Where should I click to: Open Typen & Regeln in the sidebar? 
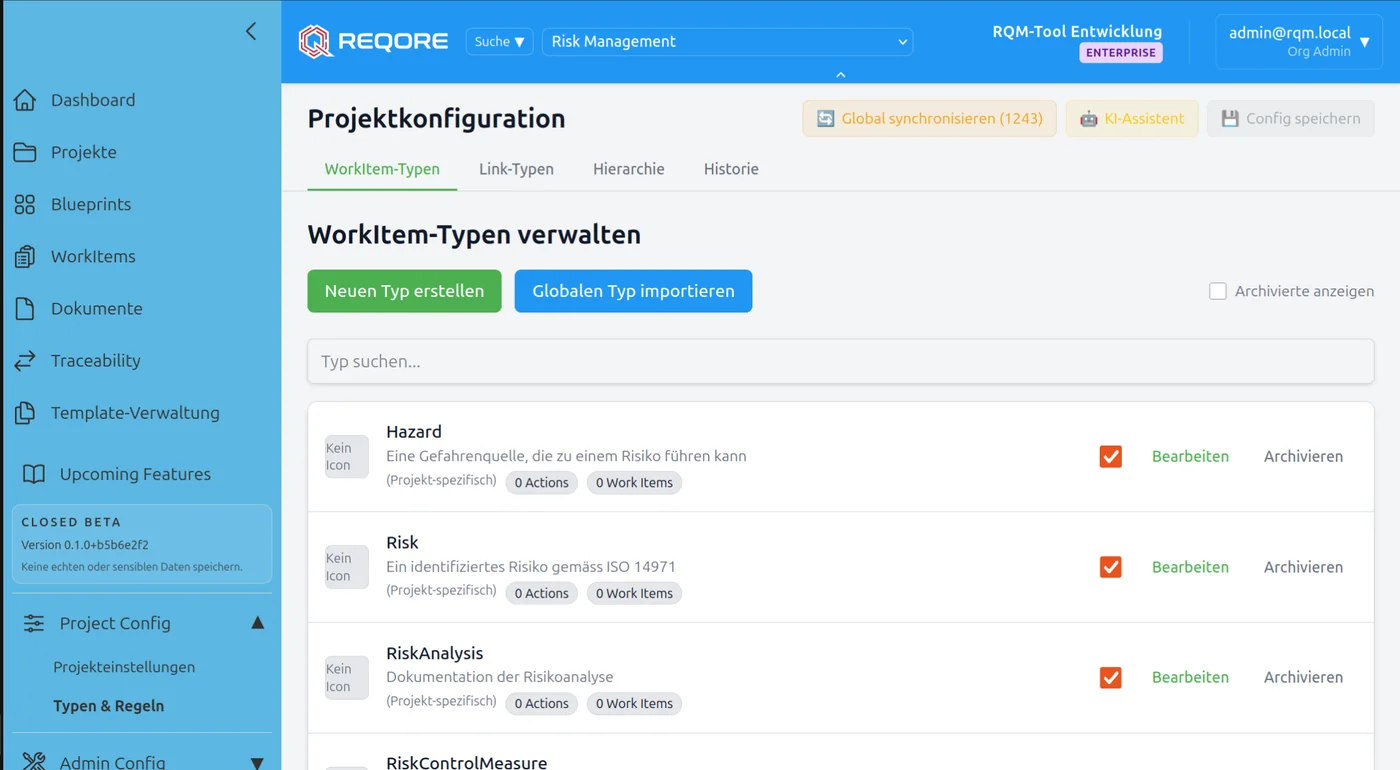click(108, 706)
